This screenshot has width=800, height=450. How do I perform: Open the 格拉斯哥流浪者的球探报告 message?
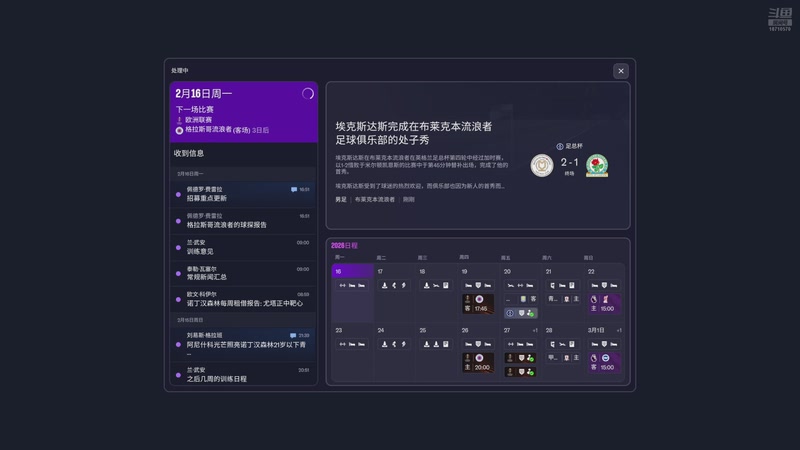click(x=243, y=220)
